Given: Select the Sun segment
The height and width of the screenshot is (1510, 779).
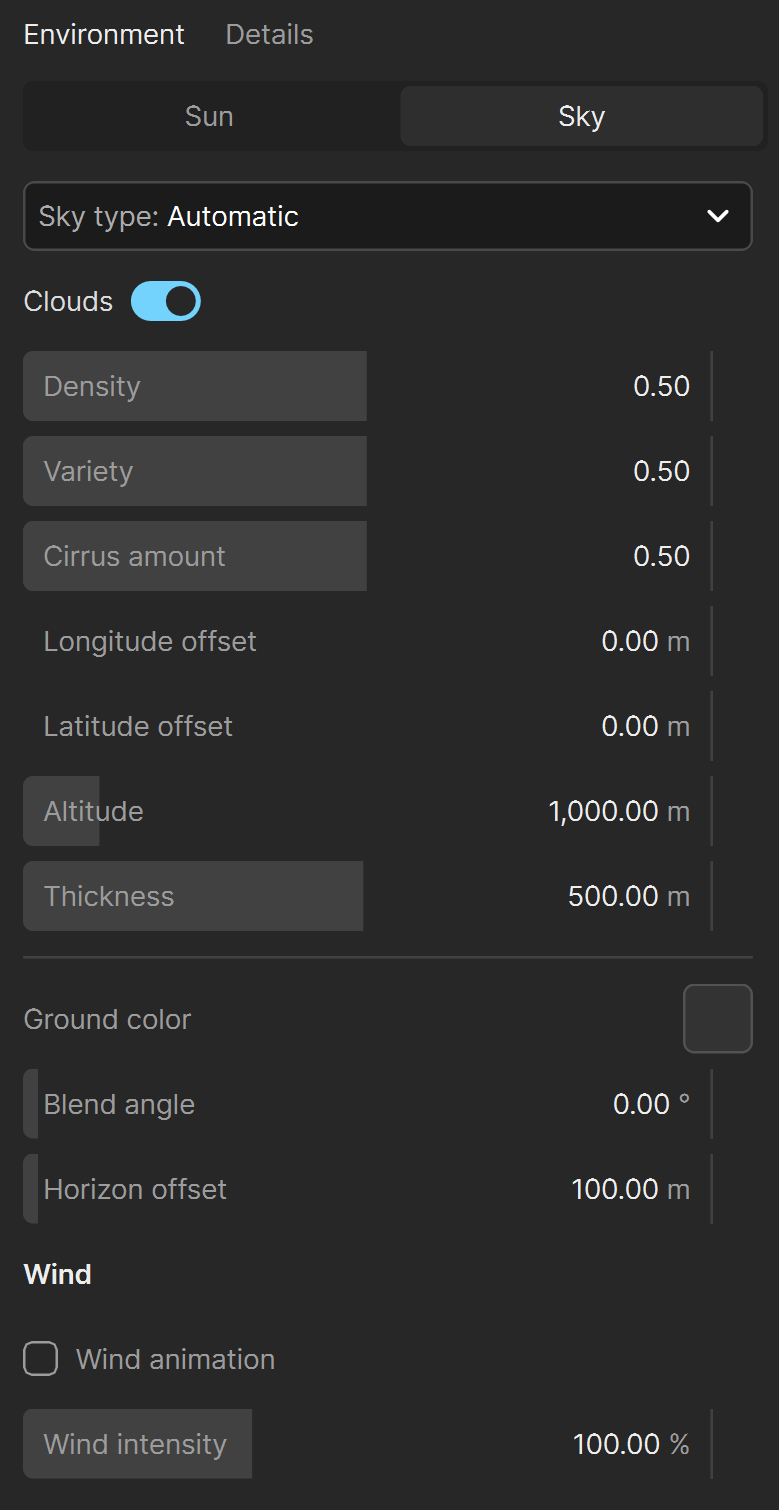Looking at the screenshot, I should [x=209, y=116].
